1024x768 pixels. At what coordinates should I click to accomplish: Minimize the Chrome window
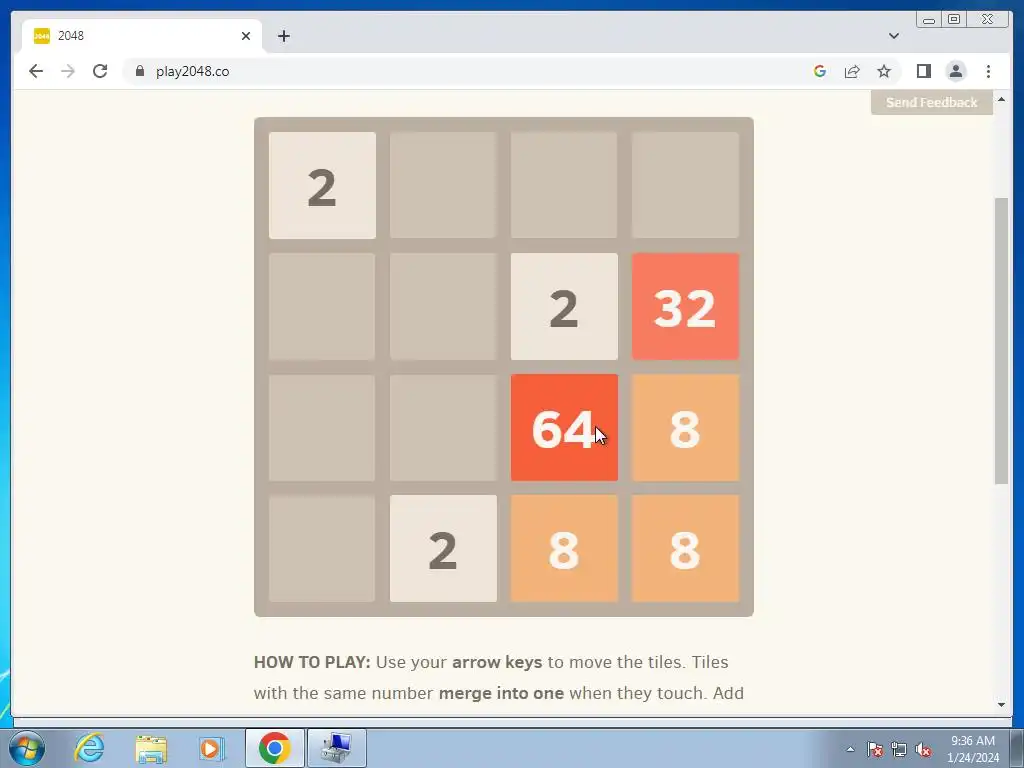pyautogui.click(x=929, y=20)
